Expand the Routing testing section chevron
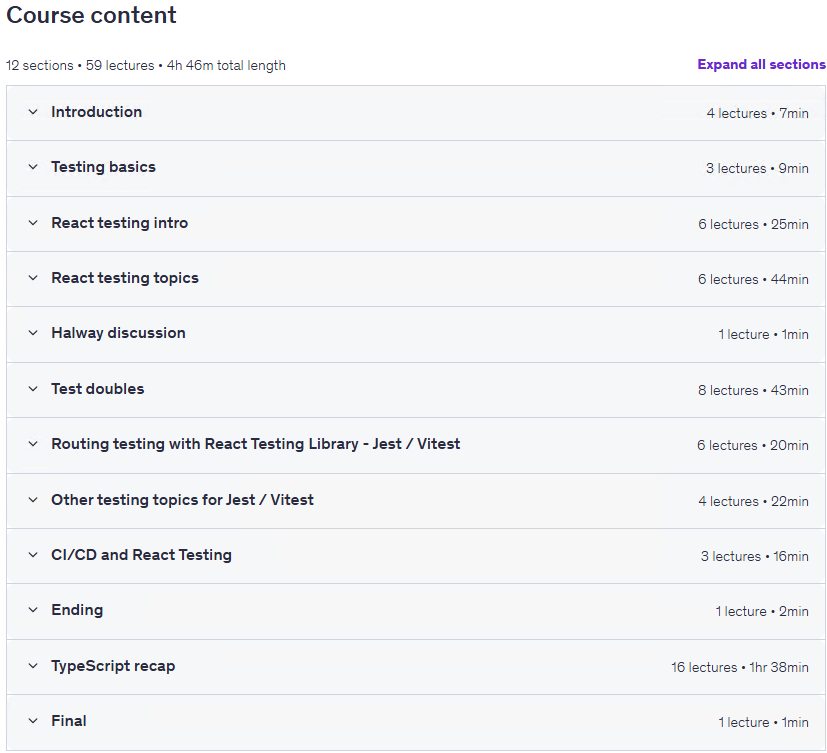 tap(33, 444)
